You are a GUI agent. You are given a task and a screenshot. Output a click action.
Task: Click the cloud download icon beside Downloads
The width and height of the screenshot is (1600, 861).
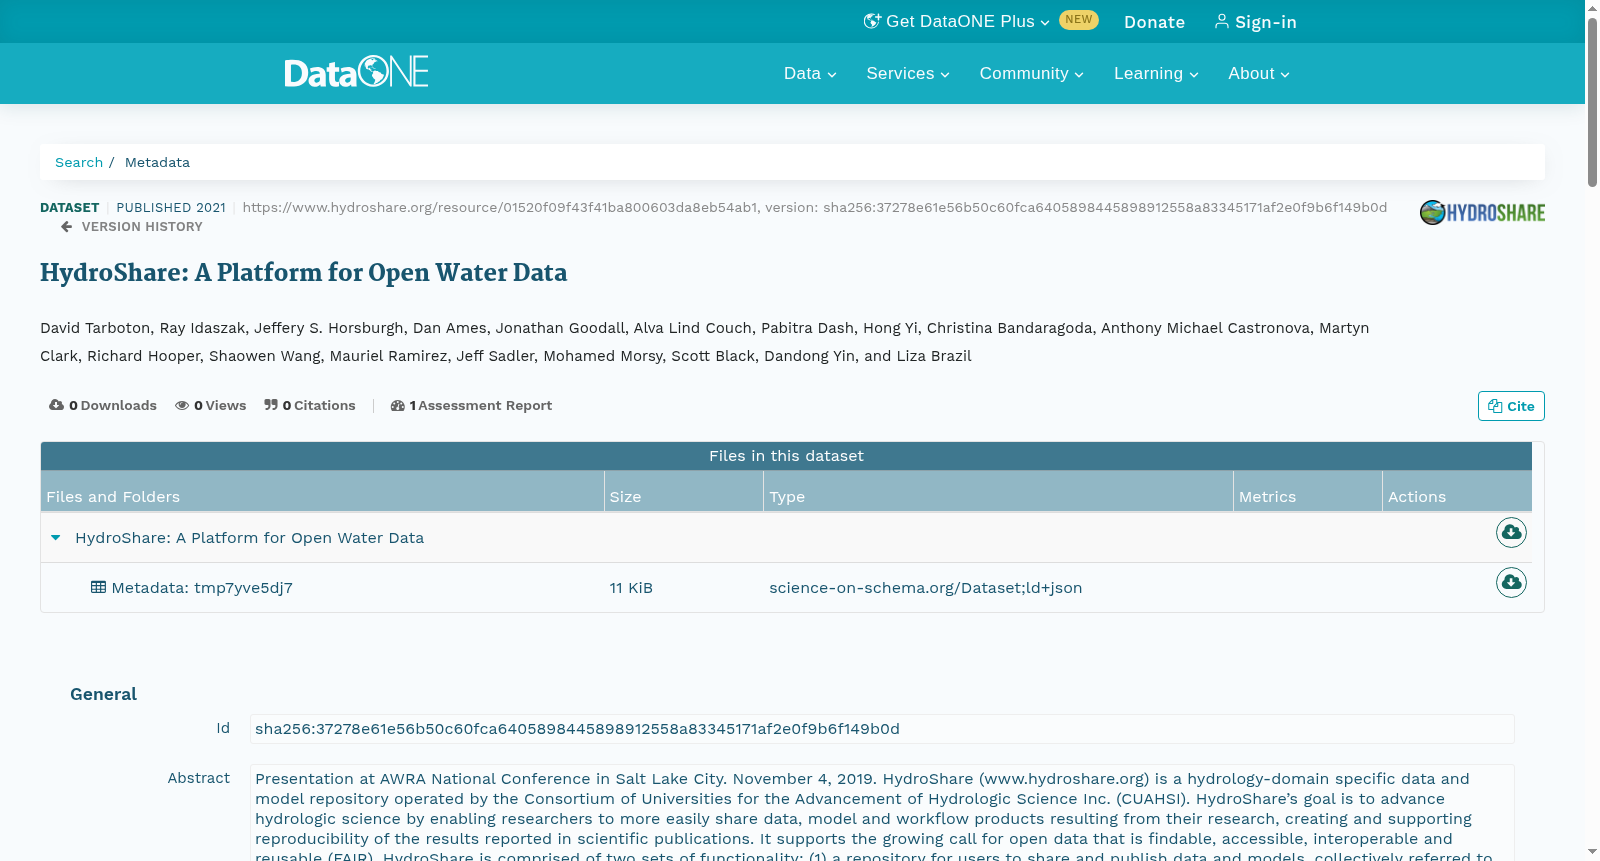coord(56,405)
